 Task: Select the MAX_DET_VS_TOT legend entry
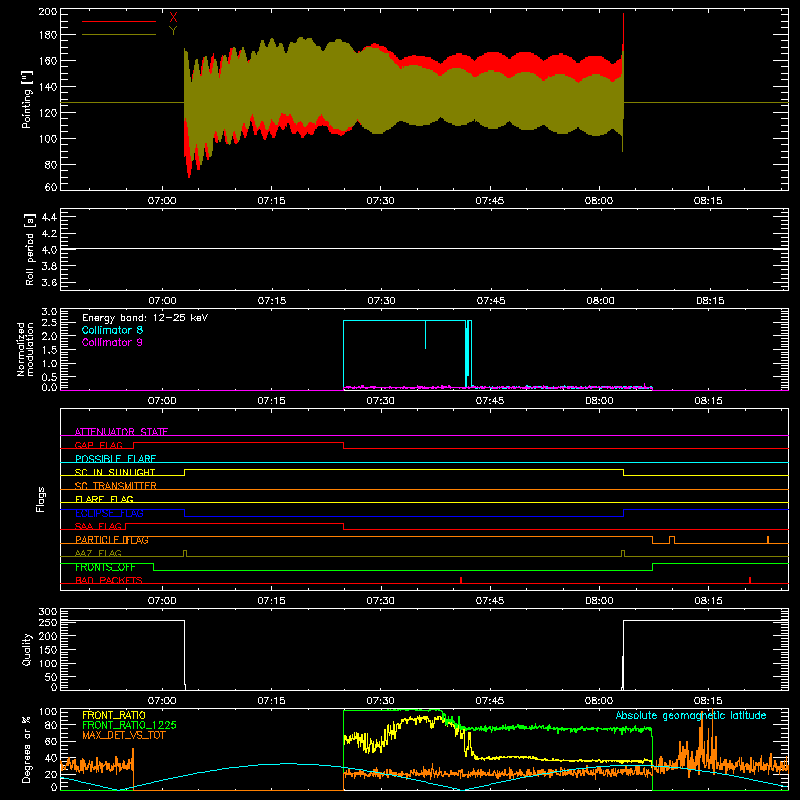[123, 735]
